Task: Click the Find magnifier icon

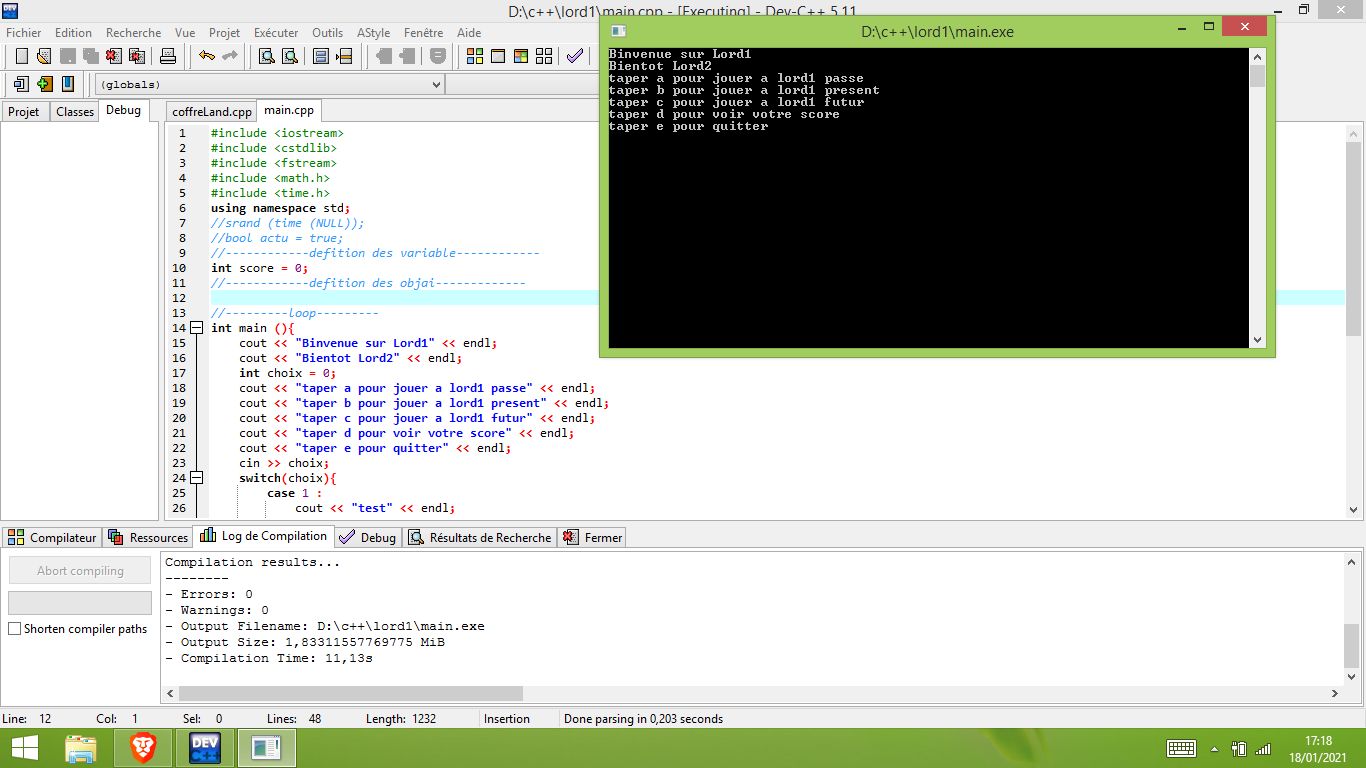Action: [x=267, y=56]
